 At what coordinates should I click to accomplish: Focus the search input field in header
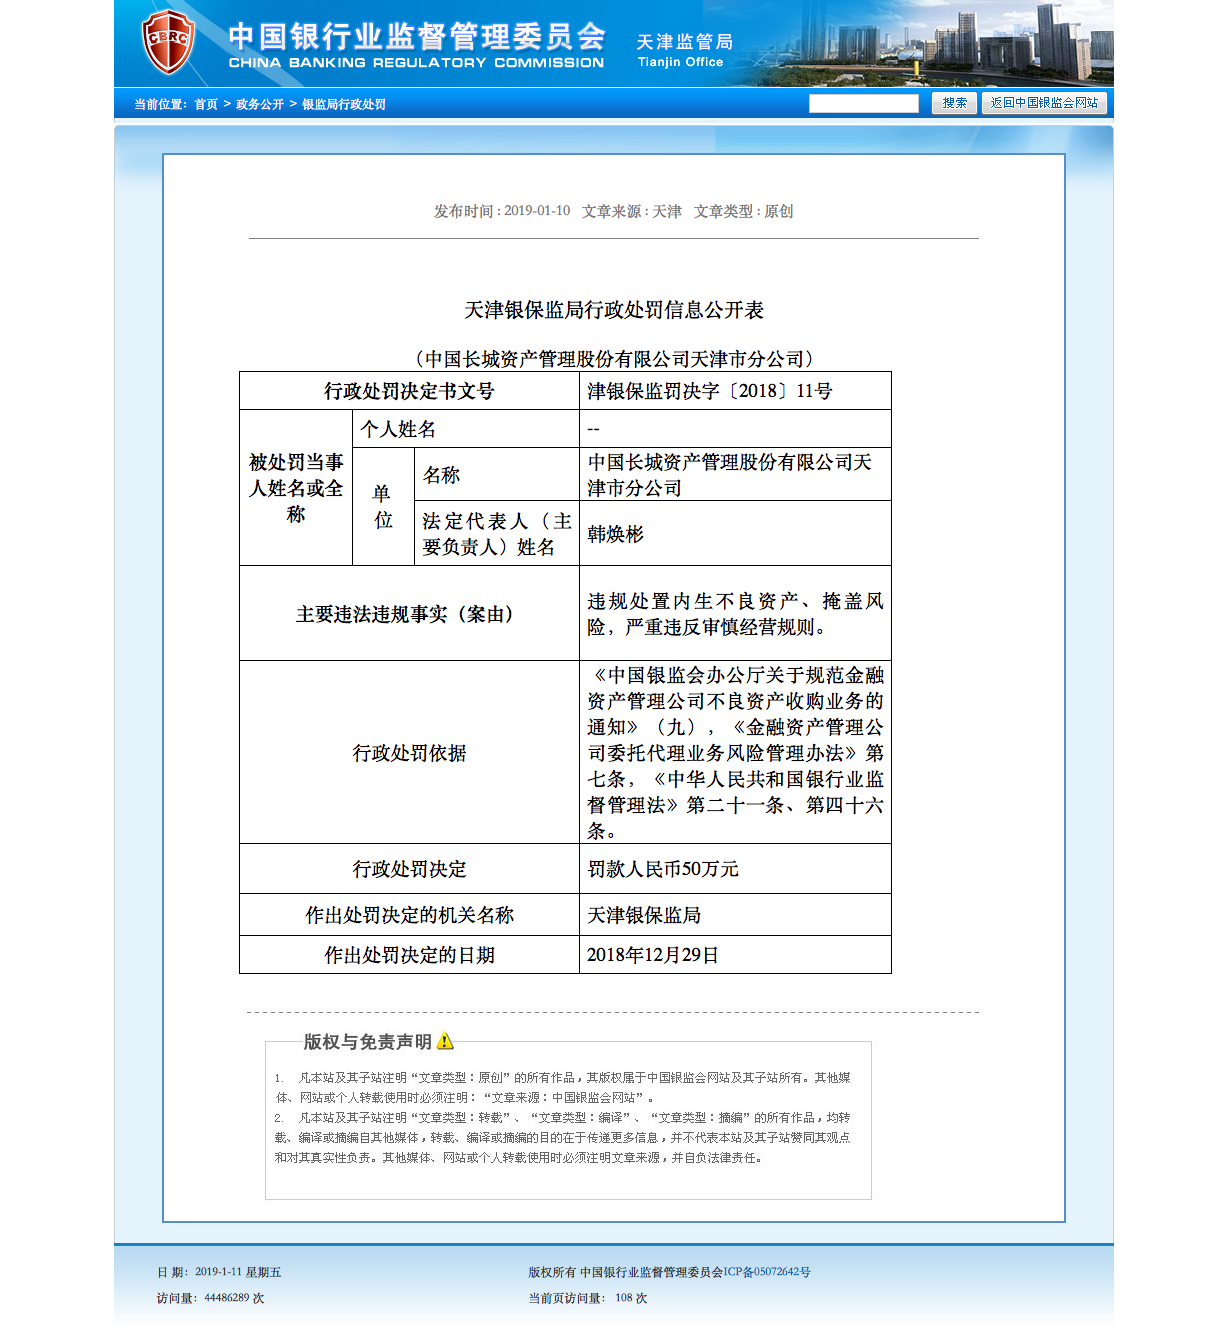[864, 103]
